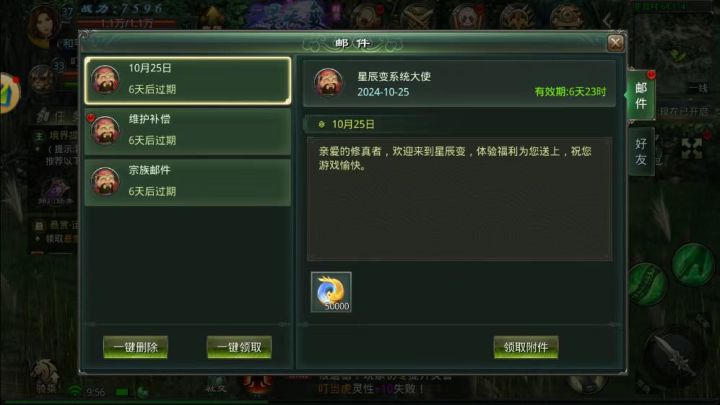Open the 10月25日 mail entry

[x=188, y=80]
